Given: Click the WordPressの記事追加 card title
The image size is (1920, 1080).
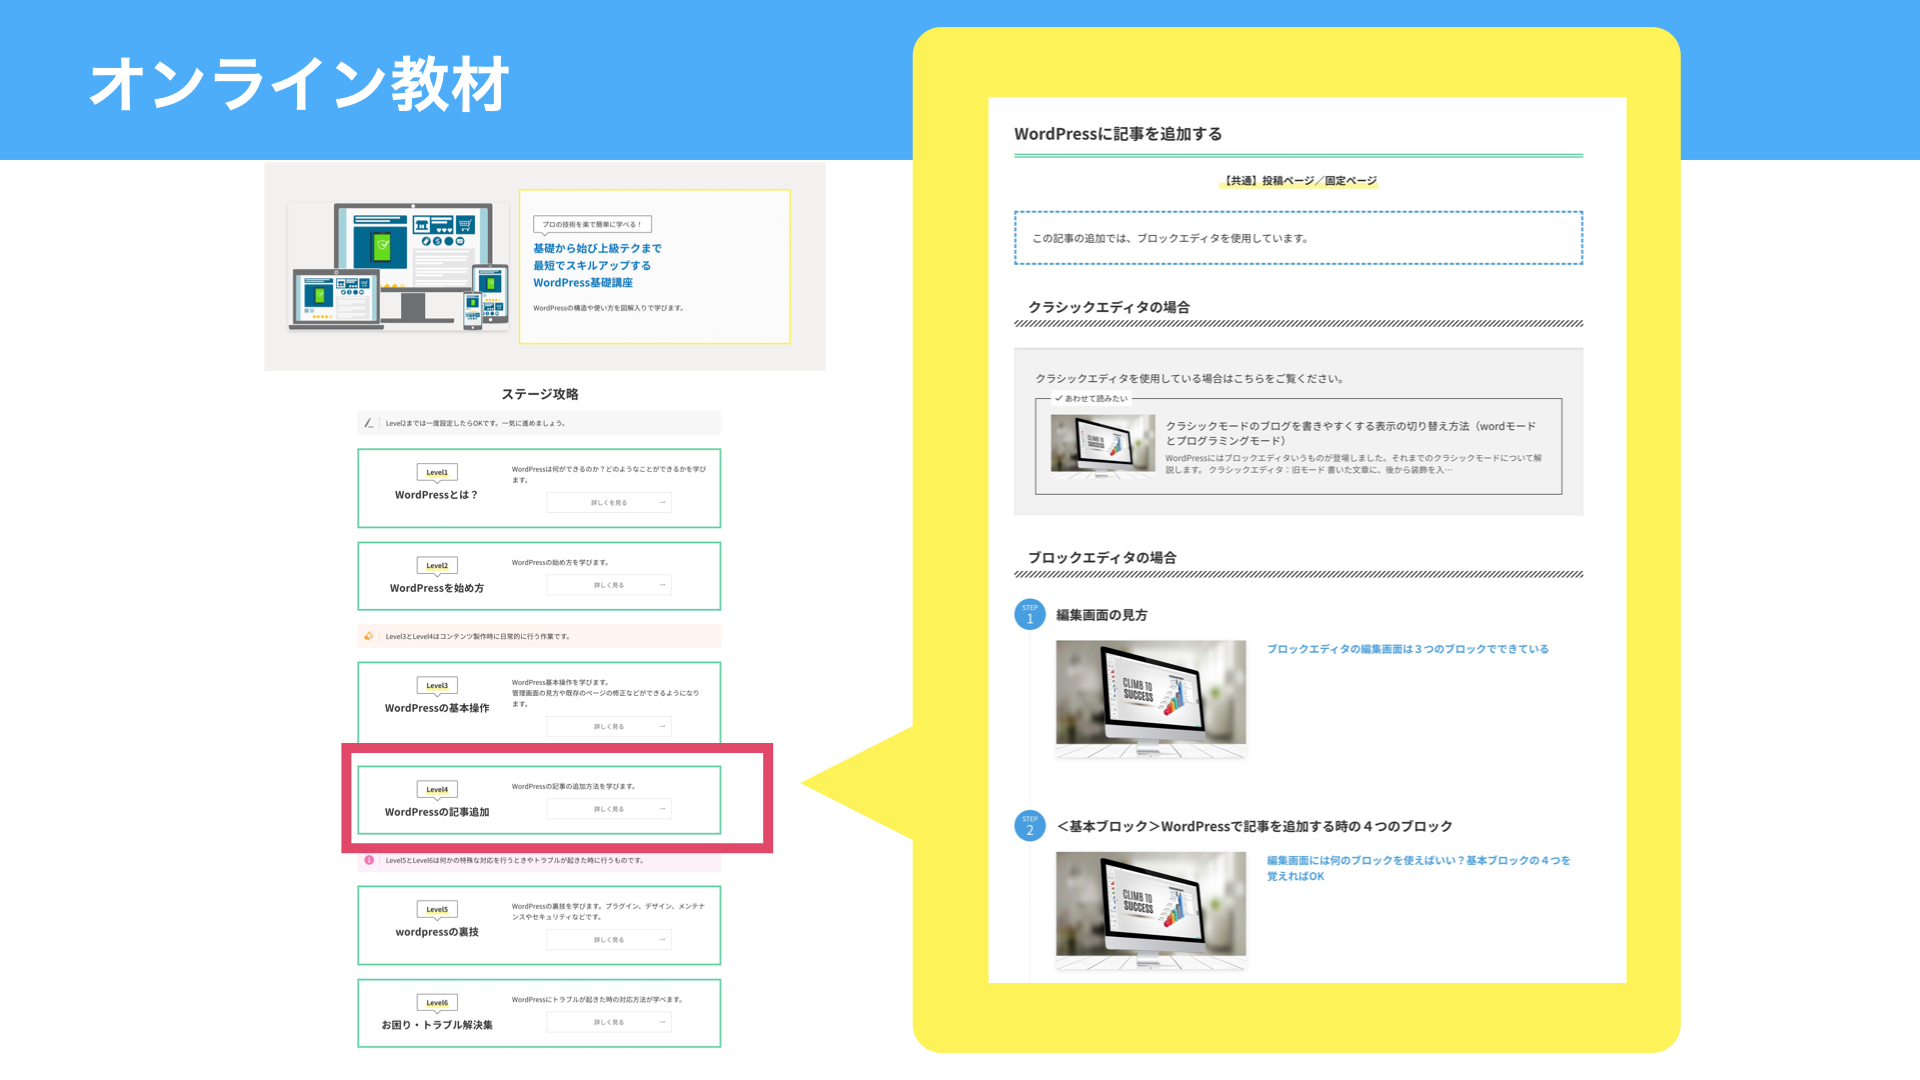Looking at the screenshot, I should (x=437, y=812).
